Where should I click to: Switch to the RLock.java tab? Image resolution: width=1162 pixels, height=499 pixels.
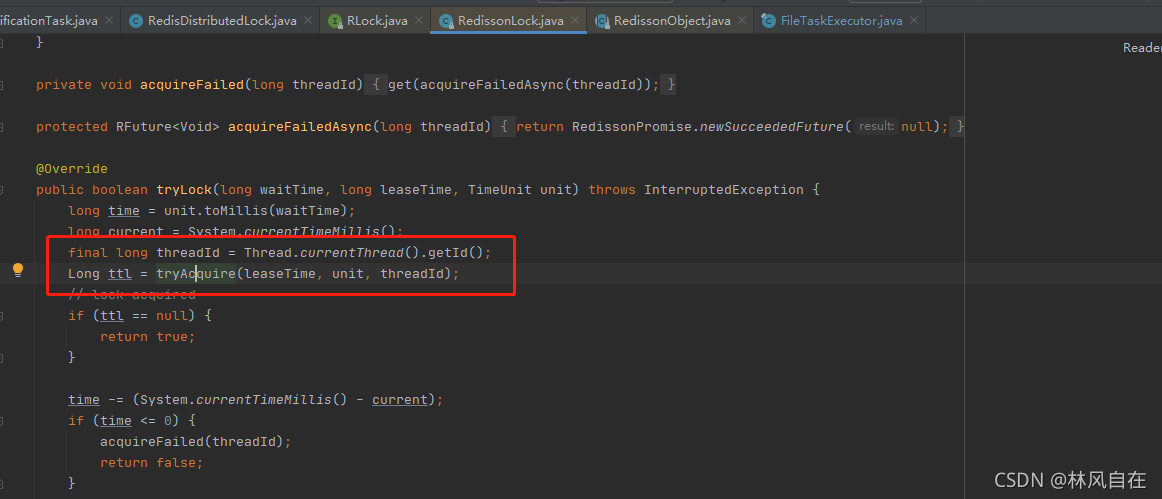tap(376, 21)
